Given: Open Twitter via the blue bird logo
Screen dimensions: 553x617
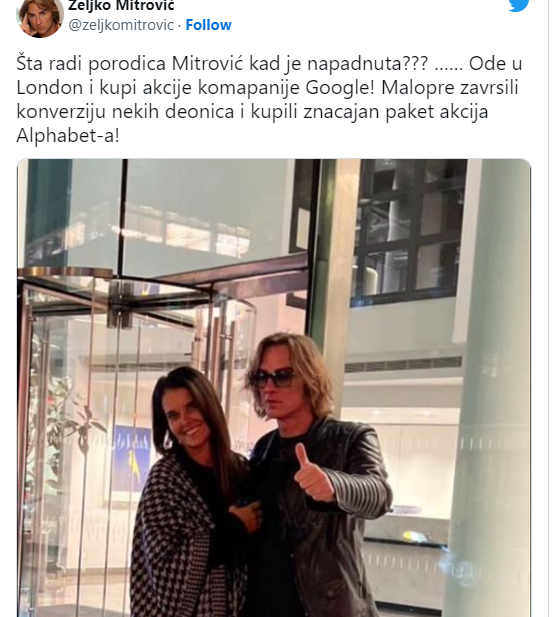Looking at the screenshot, I should [518, 5].
